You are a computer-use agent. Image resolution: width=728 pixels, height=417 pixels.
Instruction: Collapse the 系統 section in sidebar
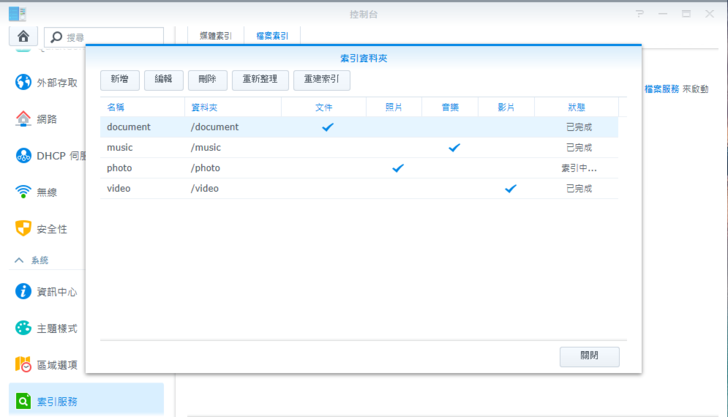19,260
